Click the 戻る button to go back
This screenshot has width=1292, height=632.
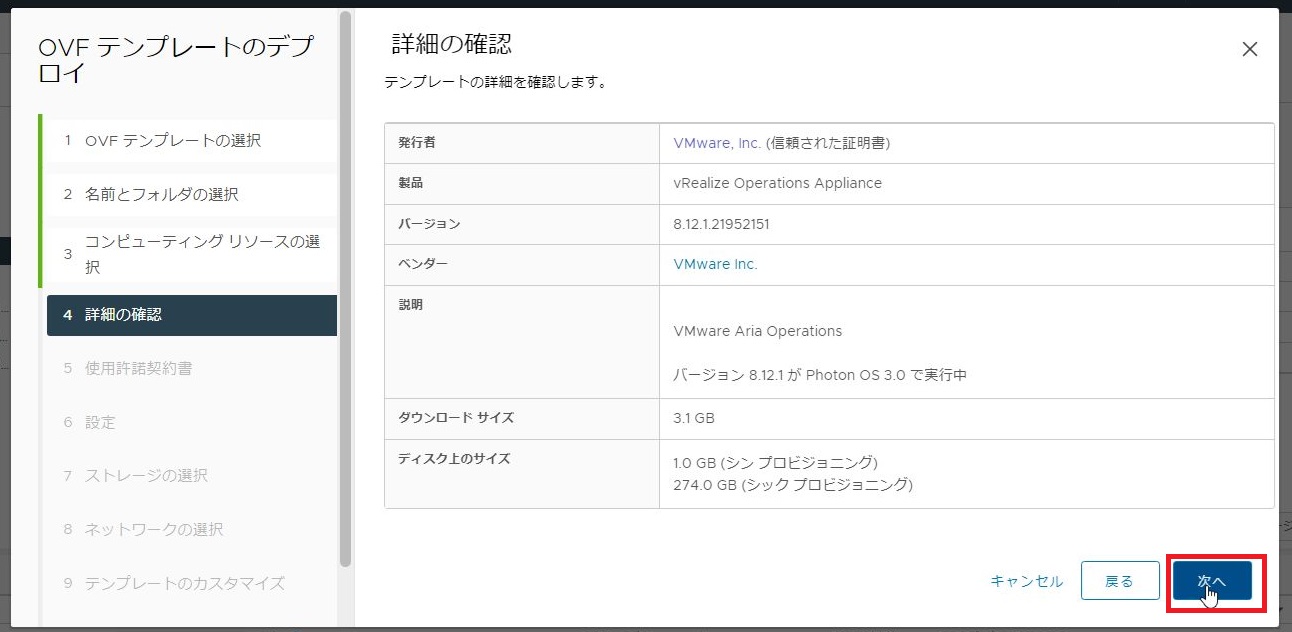point(1120,580)
